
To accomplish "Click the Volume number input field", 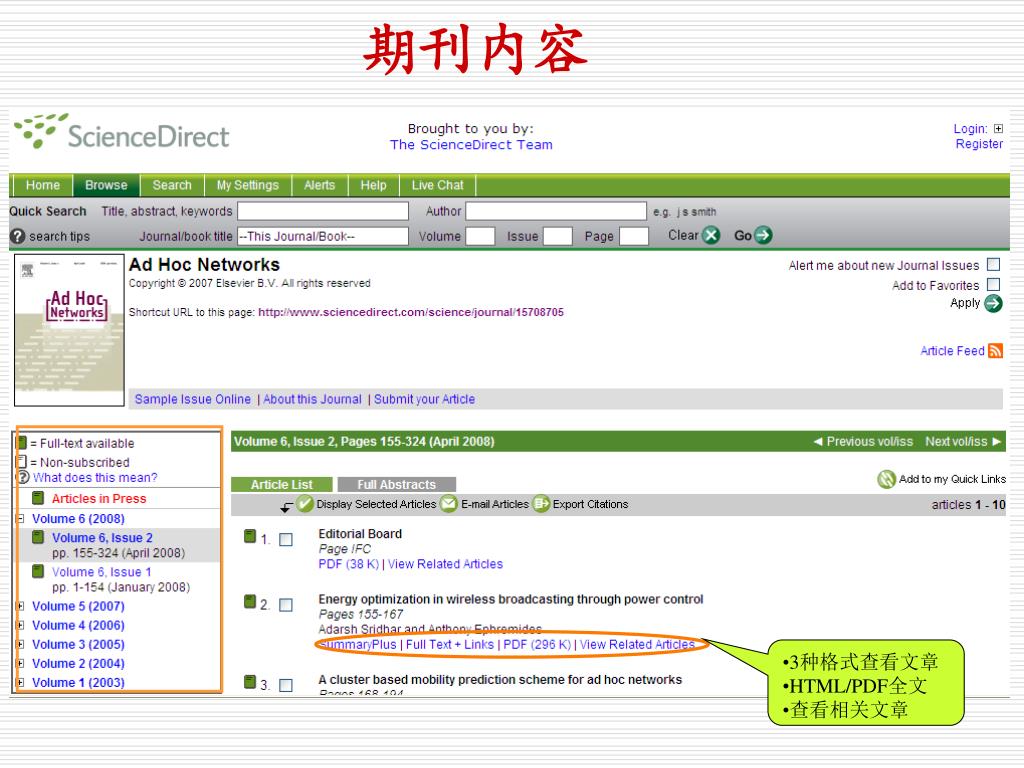I will click(480, 236).
